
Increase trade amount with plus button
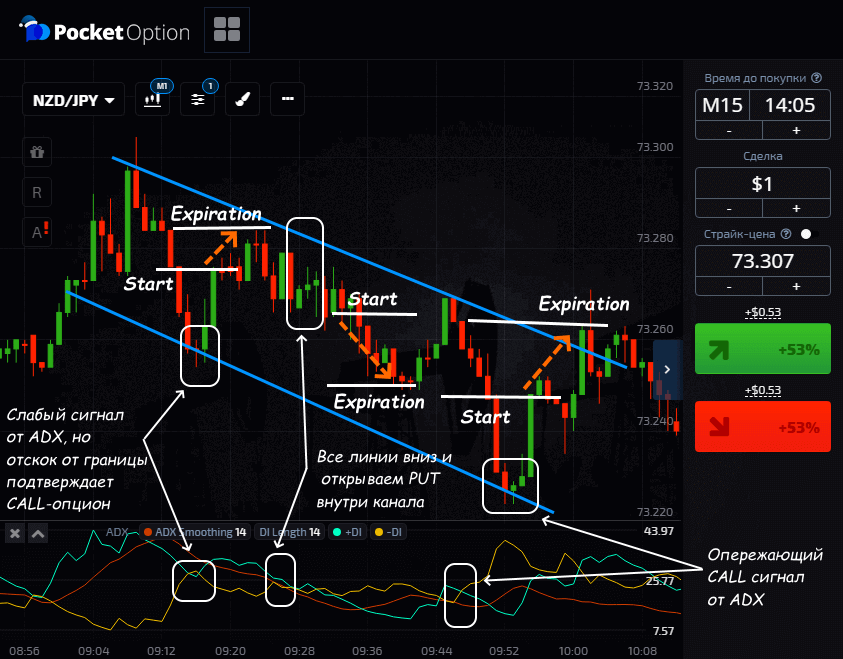click(x=796, y=208)
